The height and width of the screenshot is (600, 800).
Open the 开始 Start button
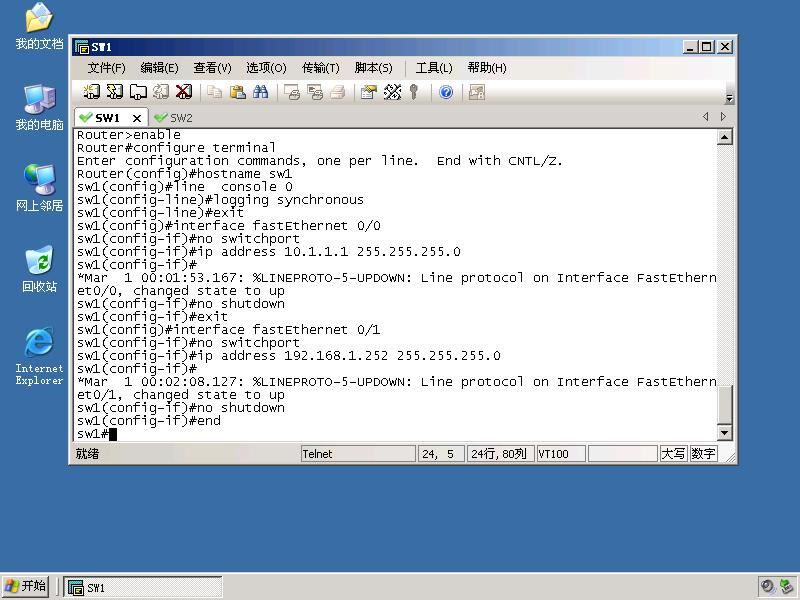click(25, 586)
